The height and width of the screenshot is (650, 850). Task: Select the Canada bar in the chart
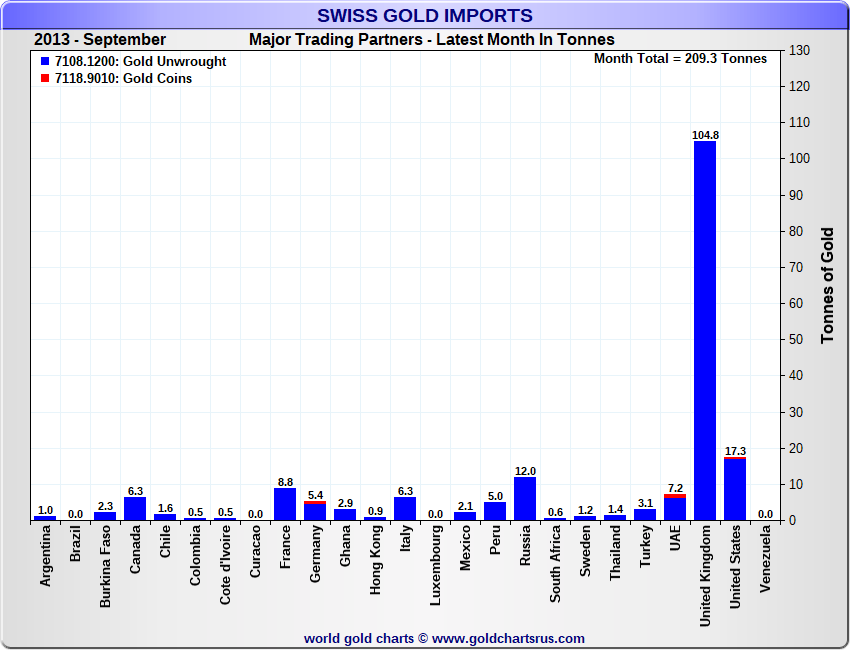(135, 509)
